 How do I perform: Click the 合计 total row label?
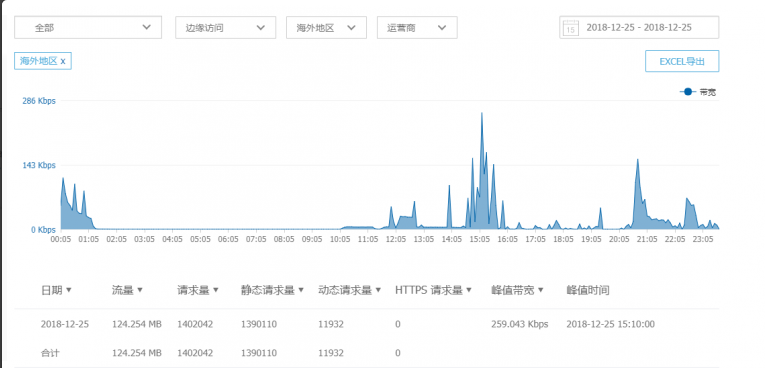[50, 353]
